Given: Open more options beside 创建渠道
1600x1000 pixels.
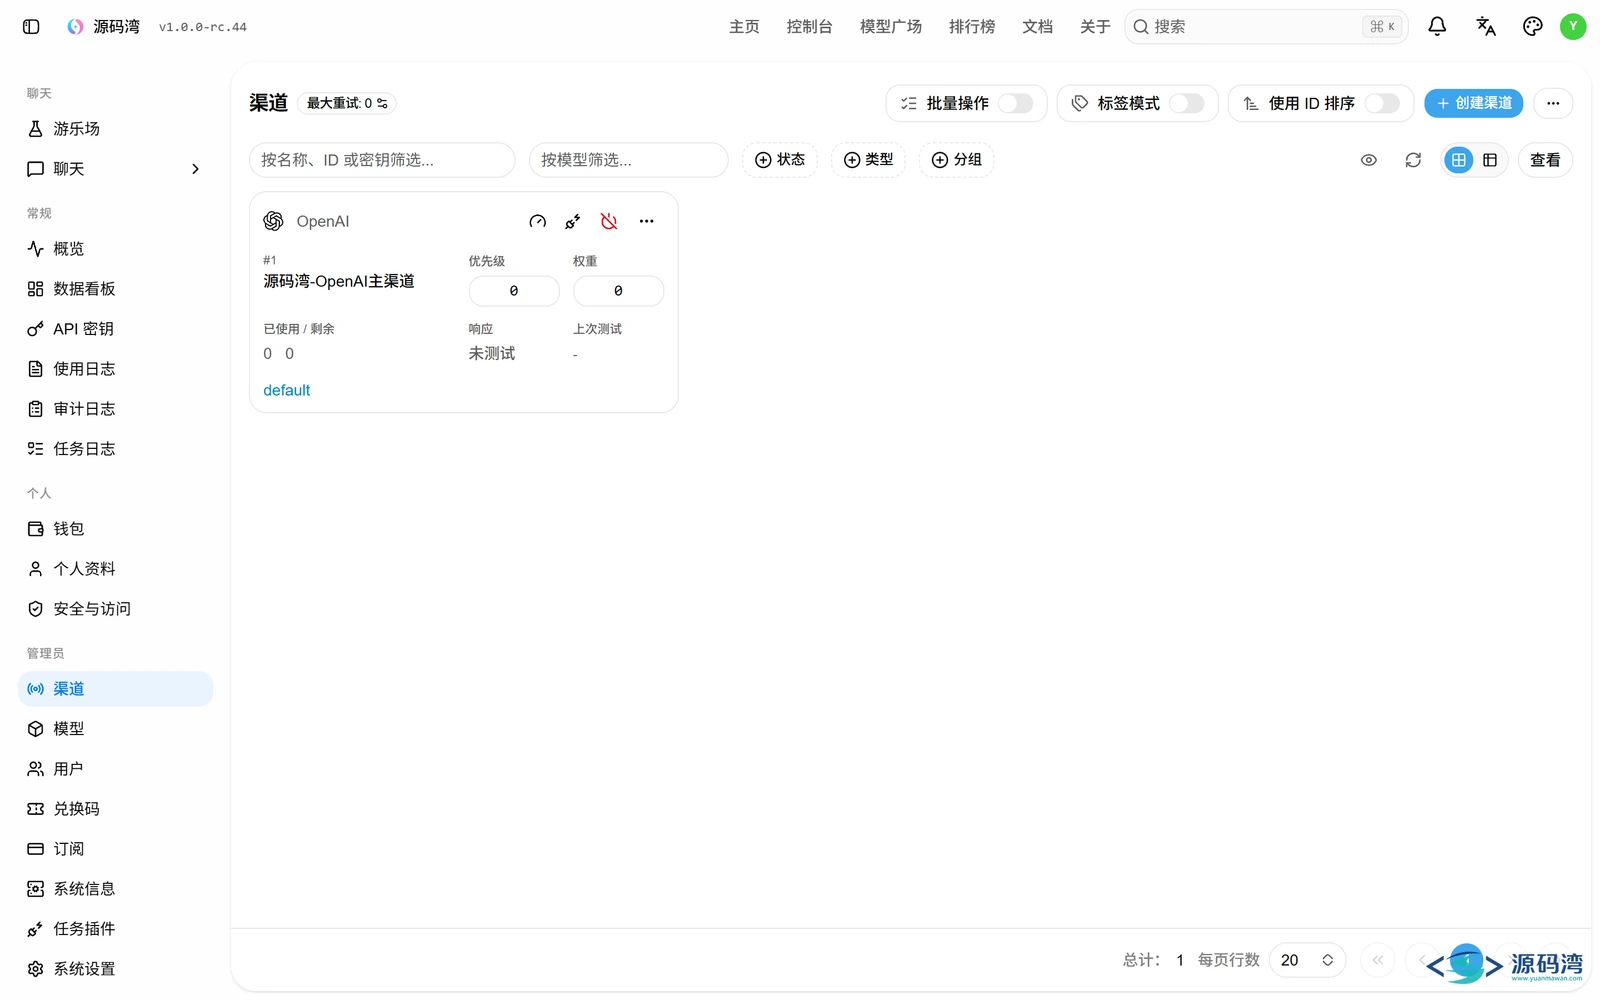Looking at the screenshot, I should coord(1553,103).
